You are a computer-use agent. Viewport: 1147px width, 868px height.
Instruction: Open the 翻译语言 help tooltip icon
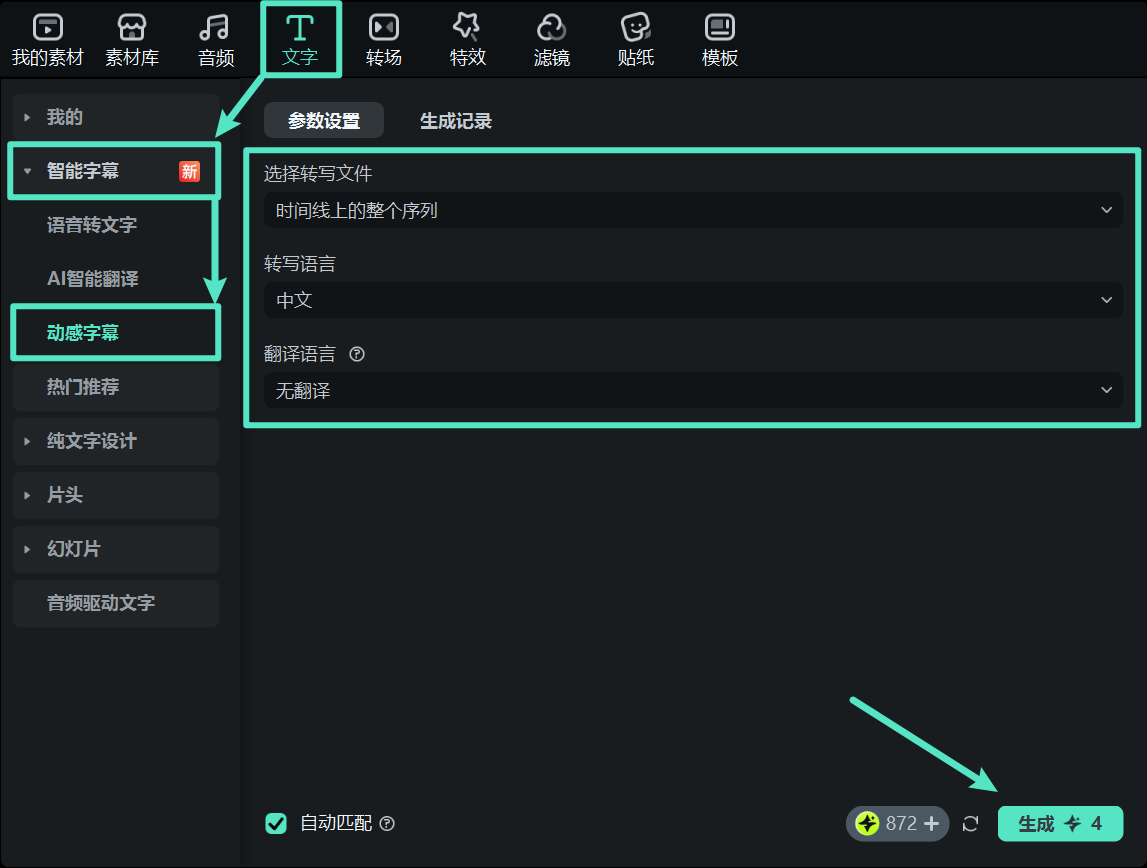[357, 353]
